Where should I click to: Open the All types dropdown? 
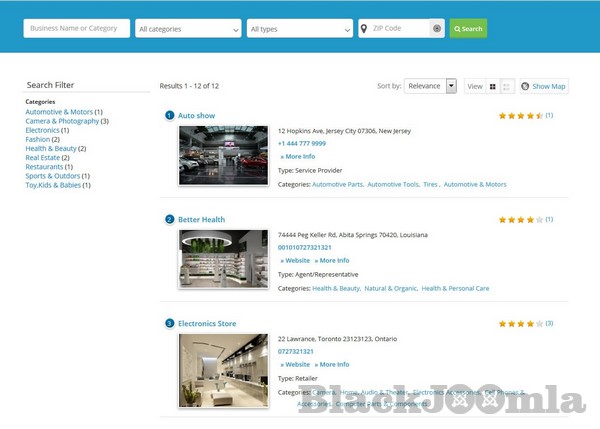(300, 29)
